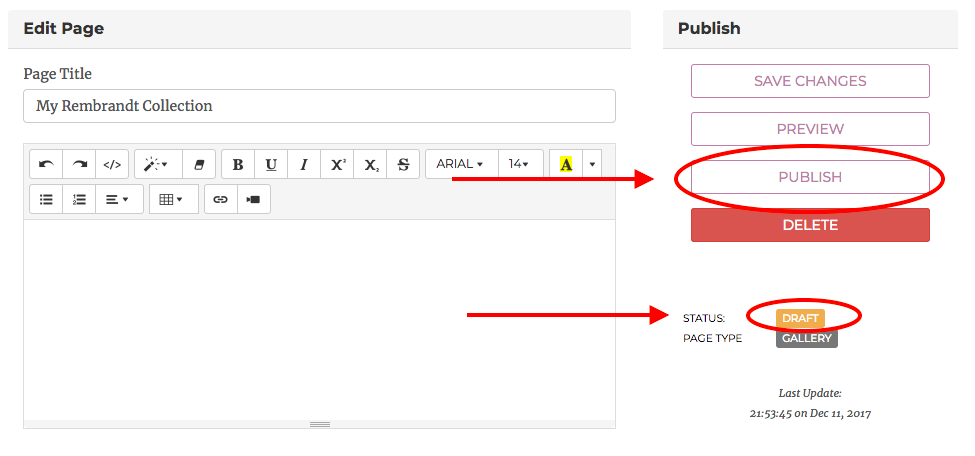Viewport: 975px width, 456px height.
Task: Toggle underline formatting
Action: (271, 164)
